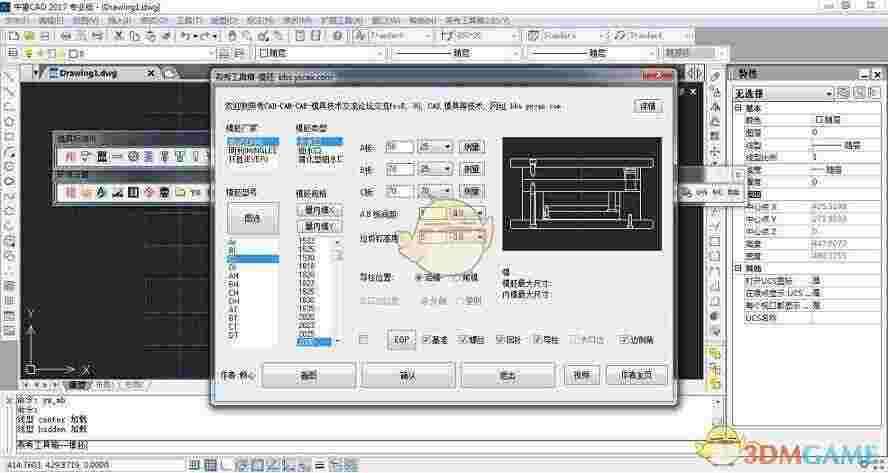Click the 画图 button in dialog
Screen dimensions: 888x473
click(309, 375)
